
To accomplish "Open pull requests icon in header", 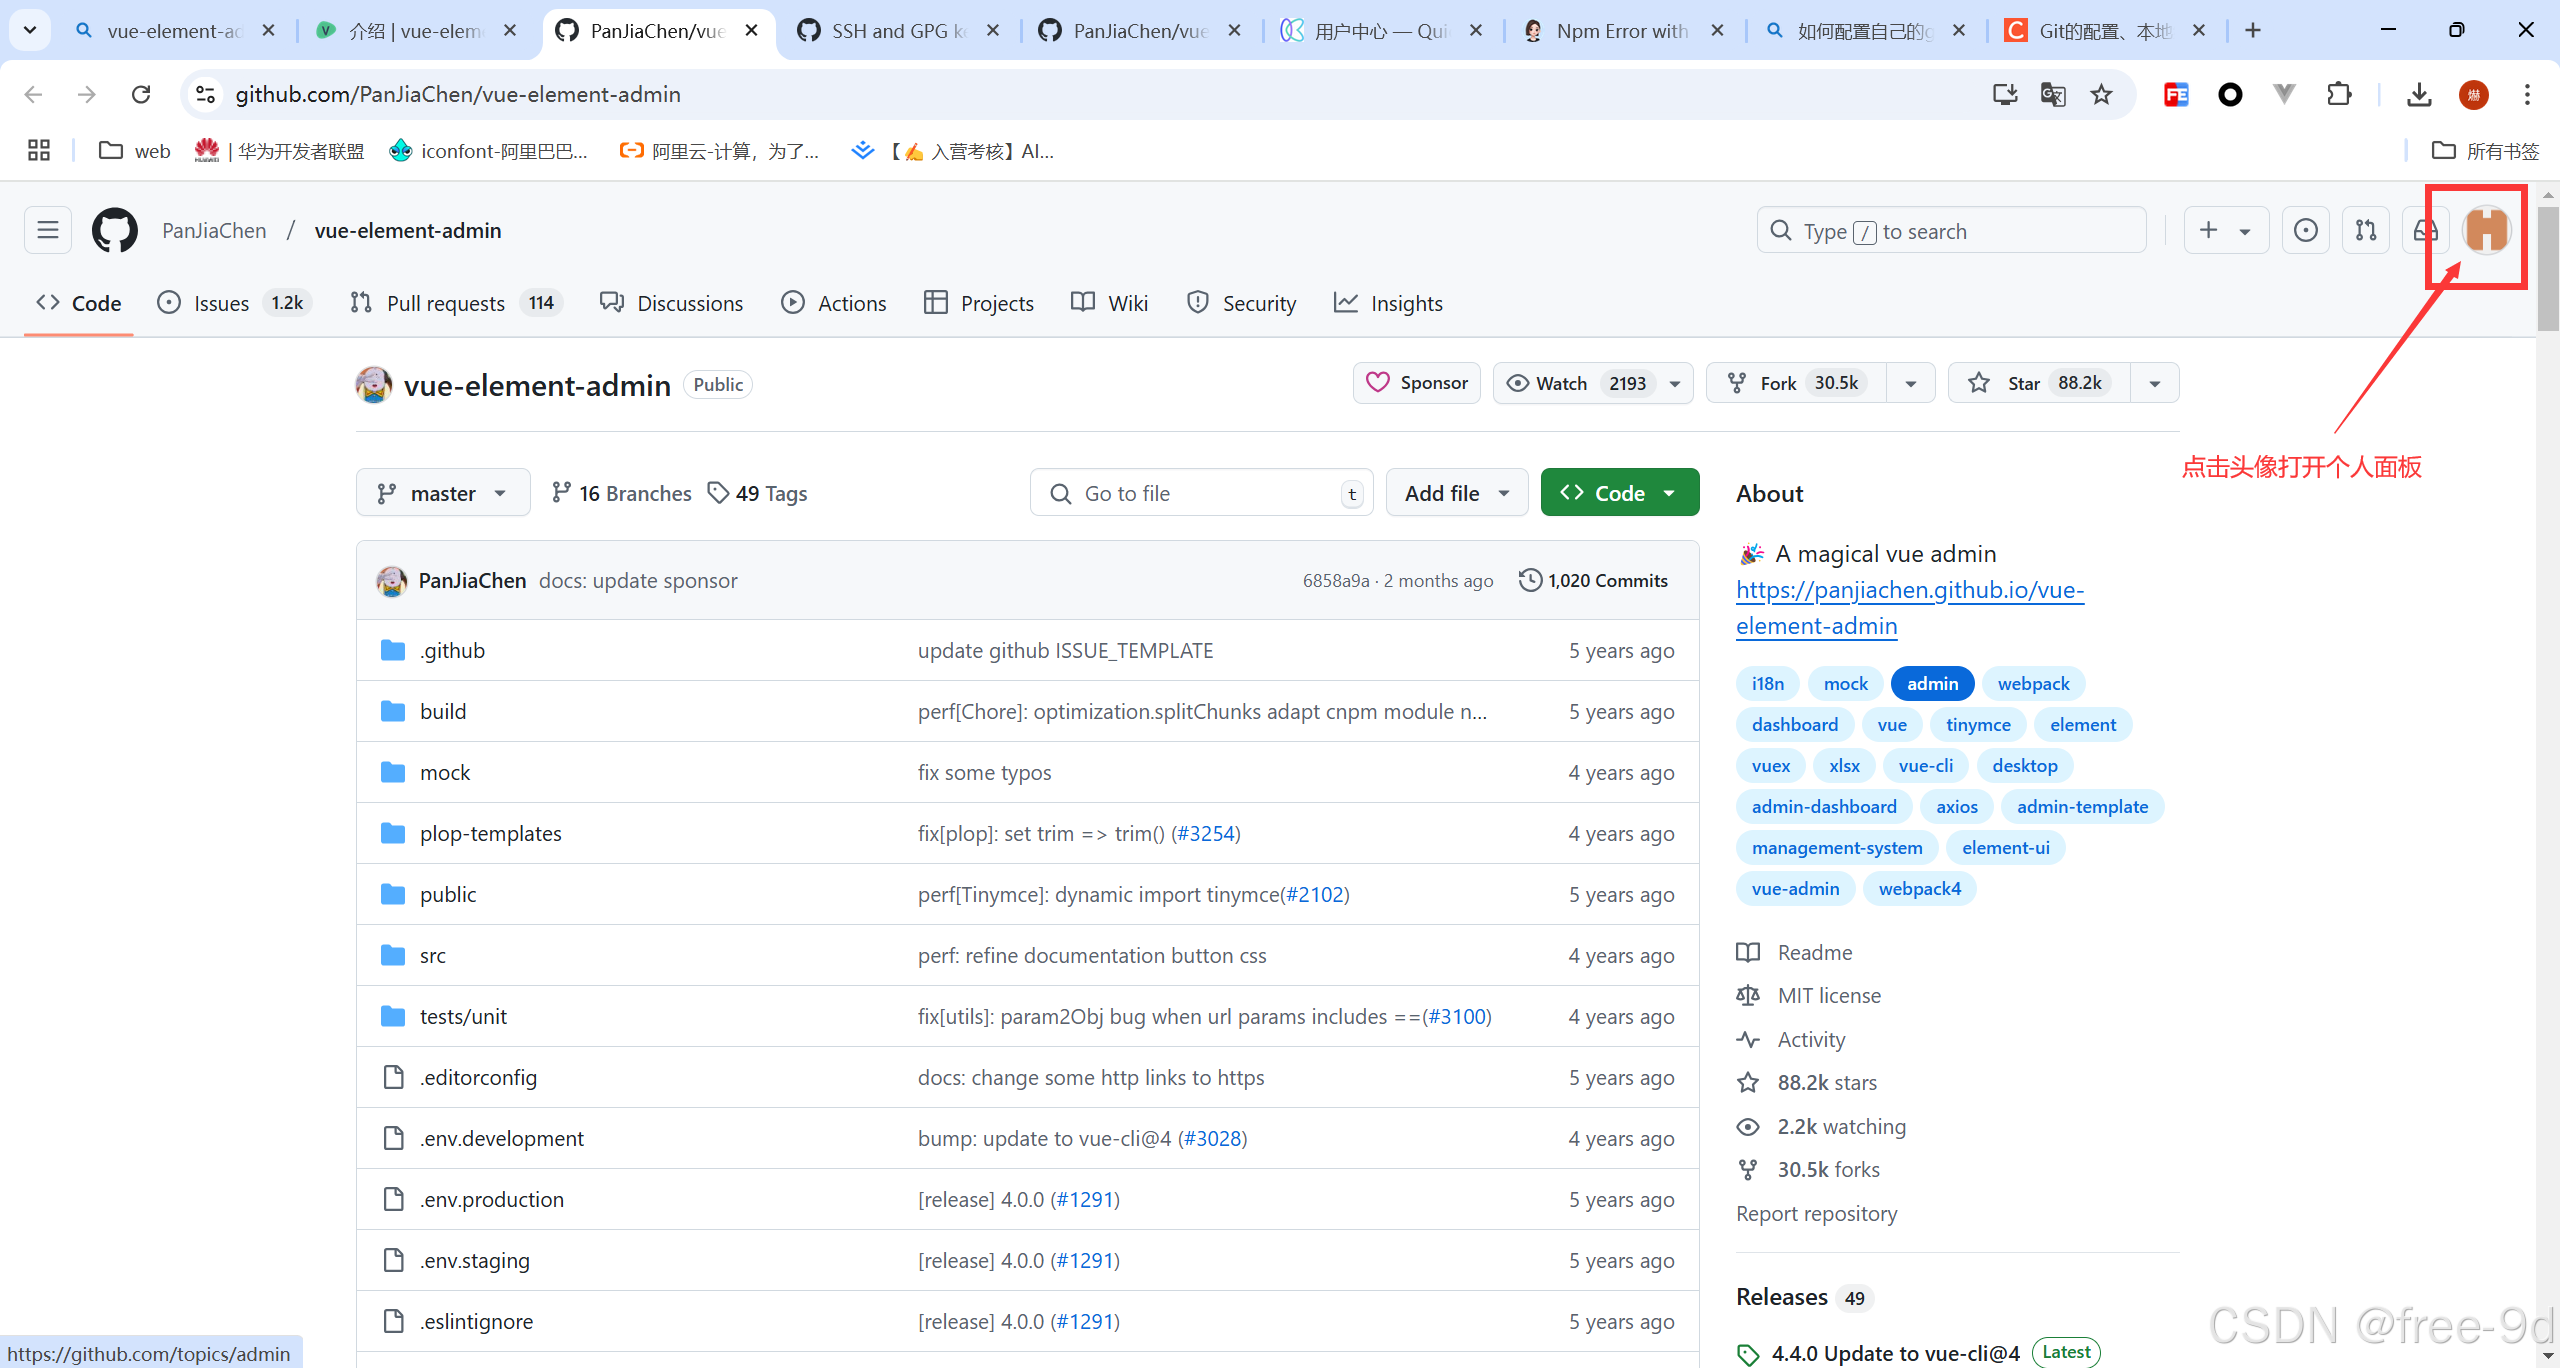I will (2366, 231).
